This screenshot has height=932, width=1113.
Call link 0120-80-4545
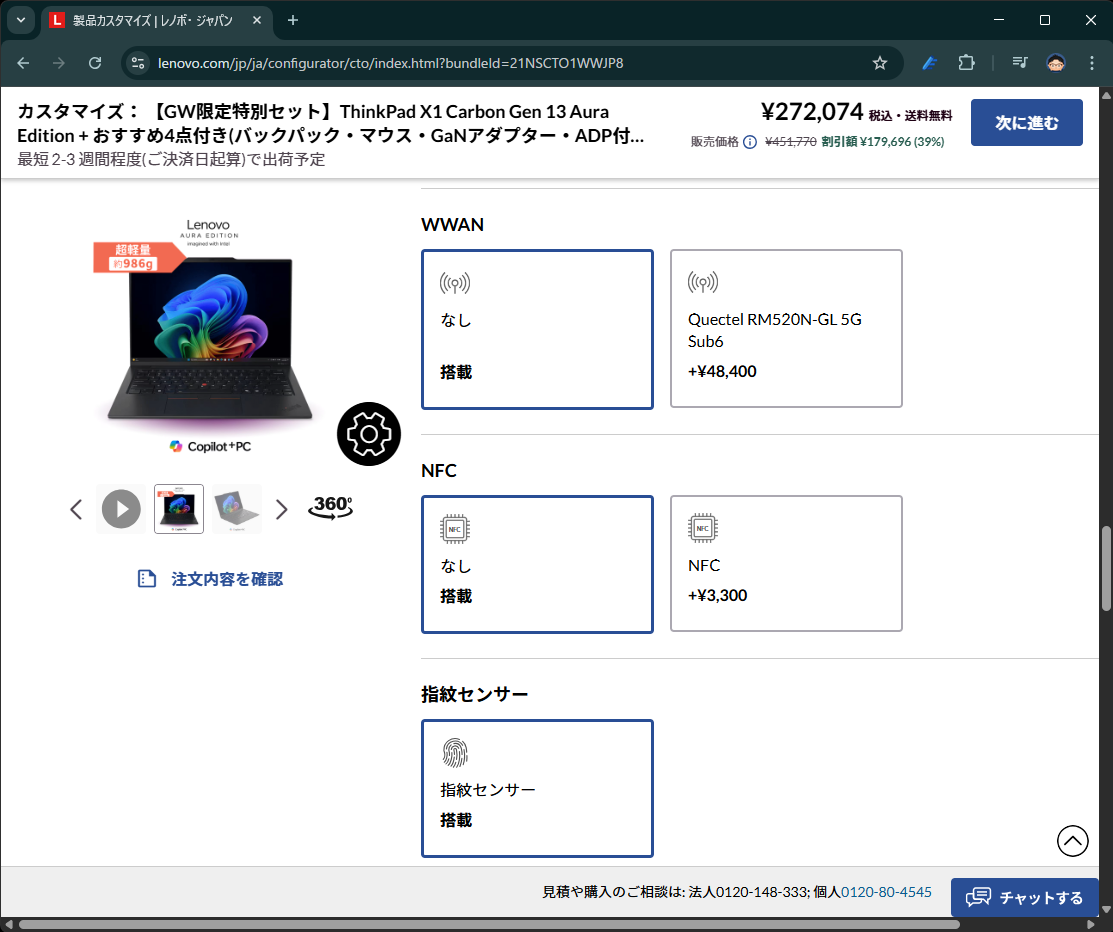click(x=886, y=892)
